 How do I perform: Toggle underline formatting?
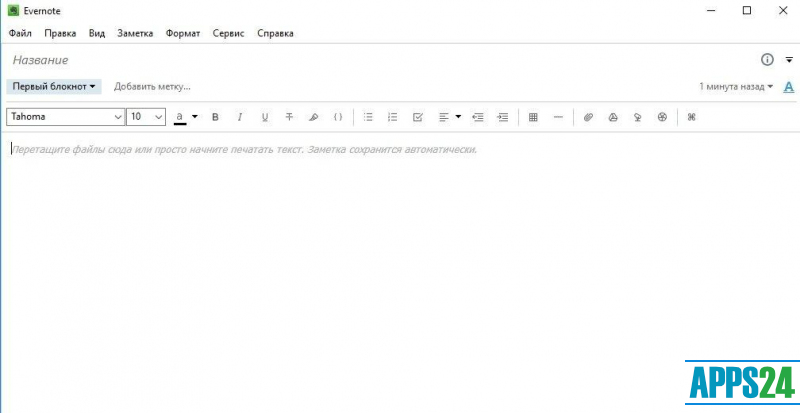[265, 117]
